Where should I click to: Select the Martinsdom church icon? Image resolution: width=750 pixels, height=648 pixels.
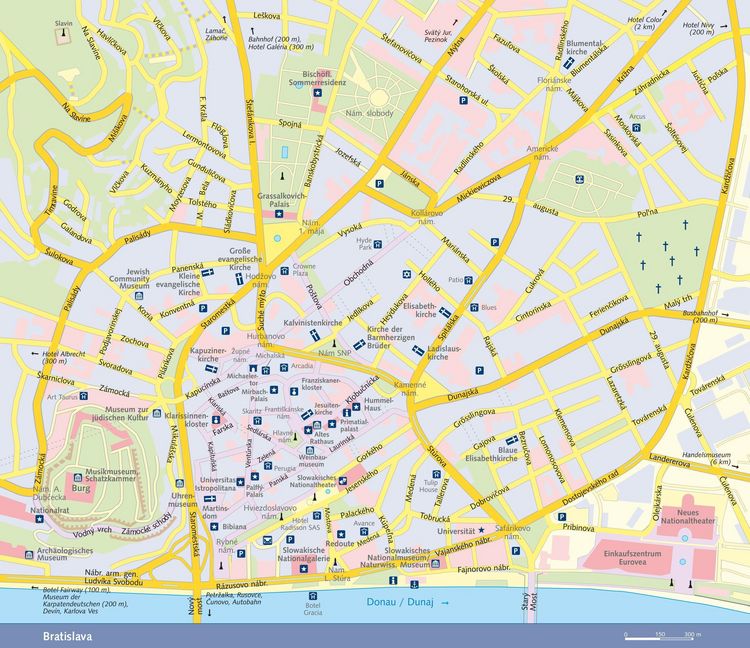(x=209, y=499)
